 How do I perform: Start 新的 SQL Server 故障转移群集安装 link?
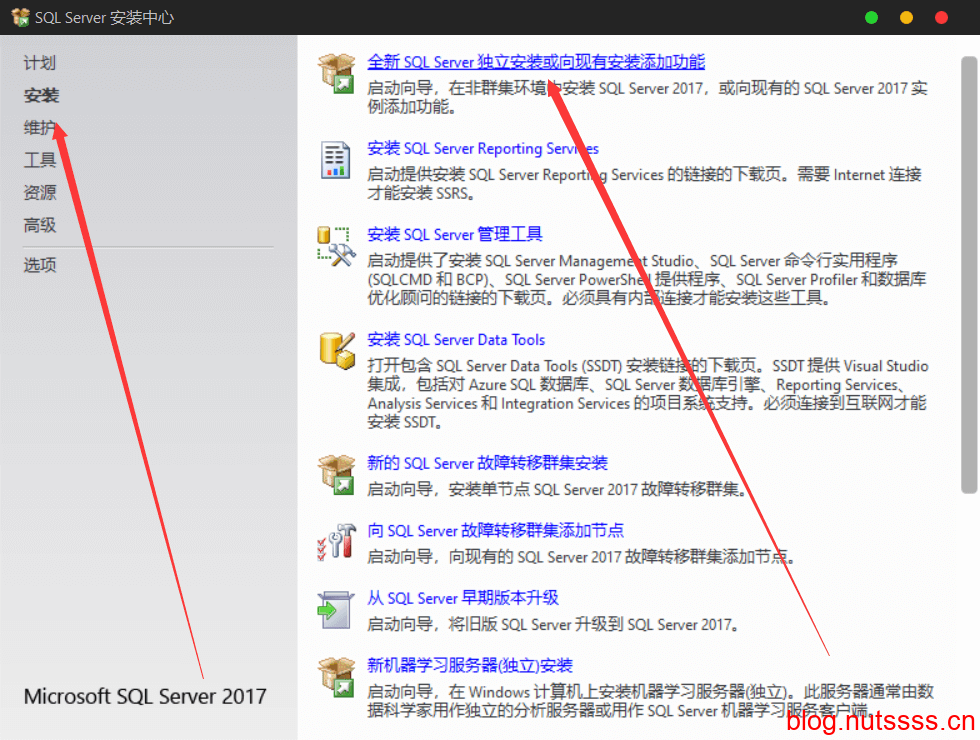pos(488,463)
